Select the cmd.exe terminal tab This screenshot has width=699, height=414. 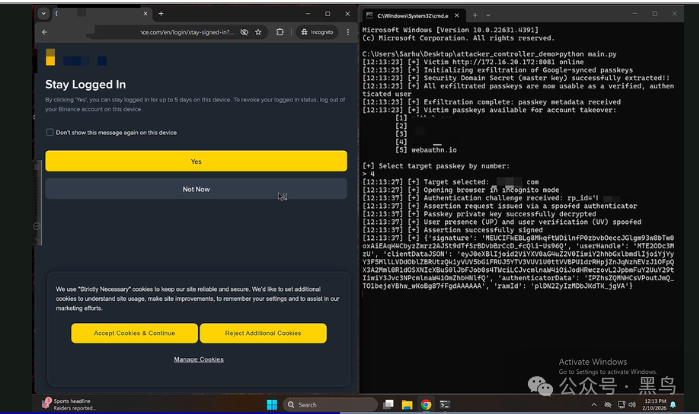tap(415, 16)
